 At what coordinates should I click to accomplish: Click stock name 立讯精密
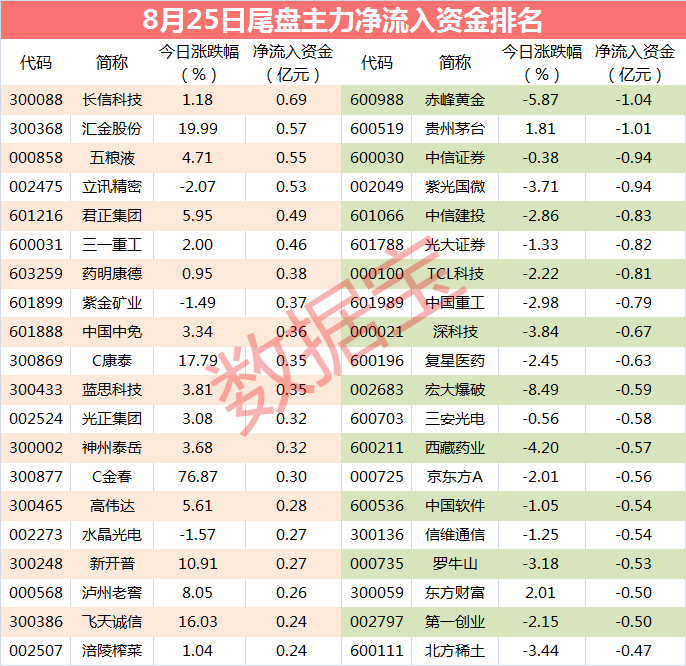coord(112,187)
